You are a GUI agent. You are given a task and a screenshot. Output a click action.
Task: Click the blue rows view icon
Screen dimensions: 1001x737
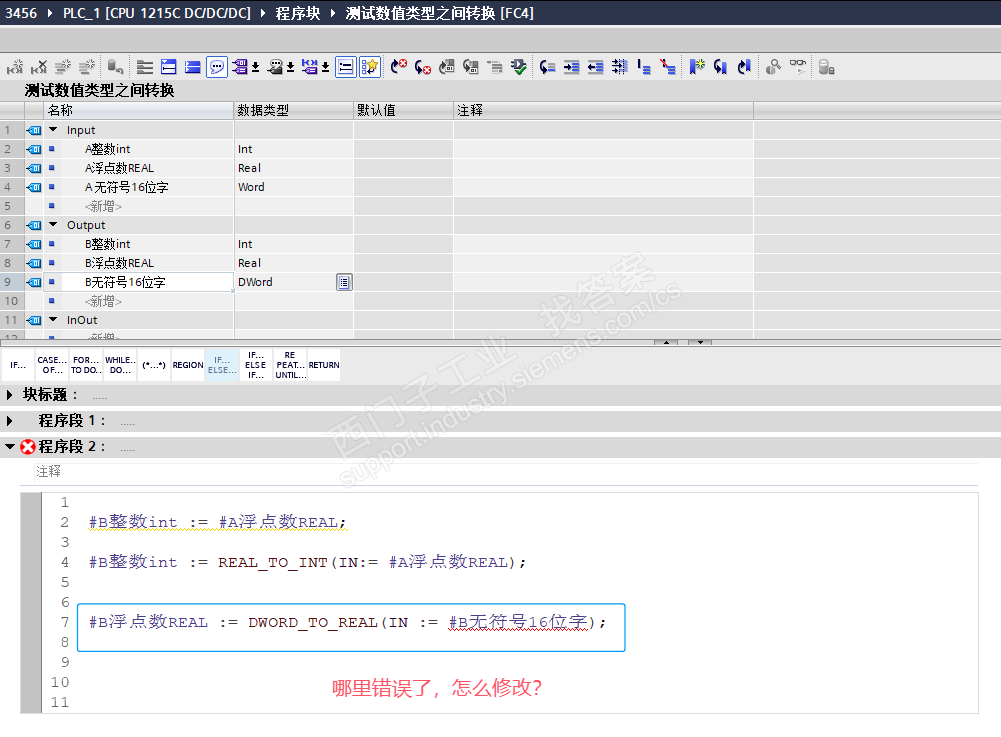coord(192,67)
